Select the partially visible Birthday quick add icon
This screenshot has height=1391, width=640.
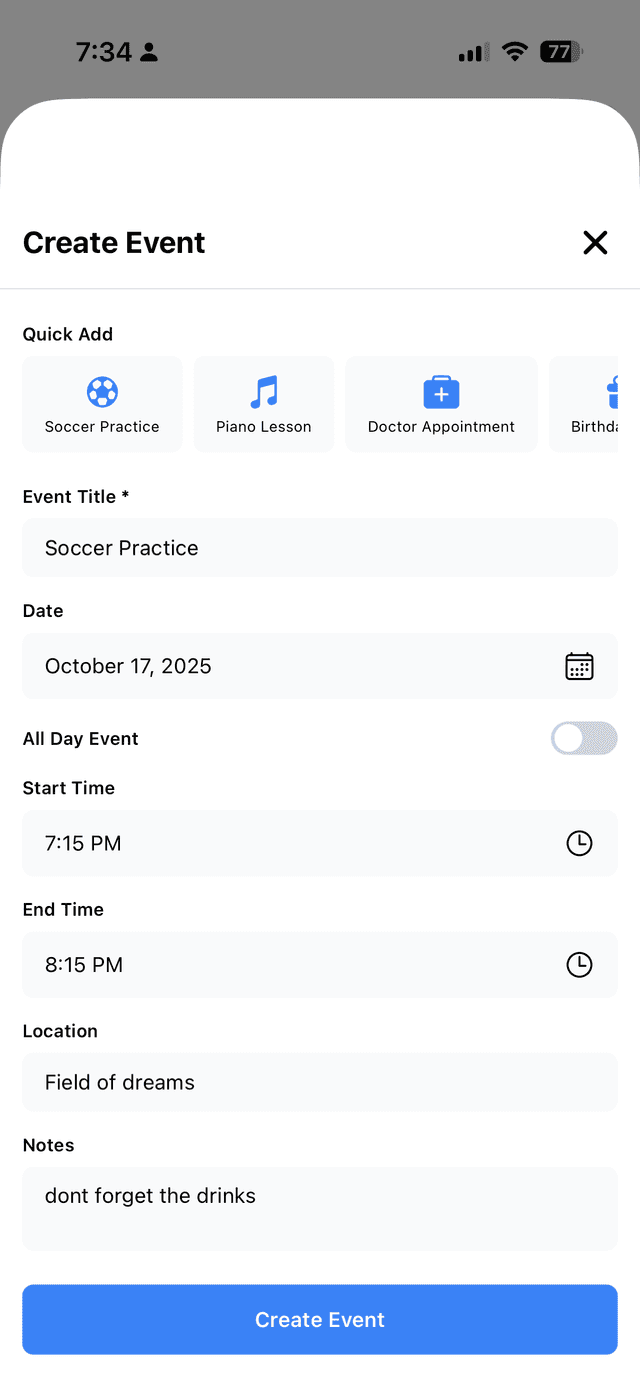[x=614, y=392]
